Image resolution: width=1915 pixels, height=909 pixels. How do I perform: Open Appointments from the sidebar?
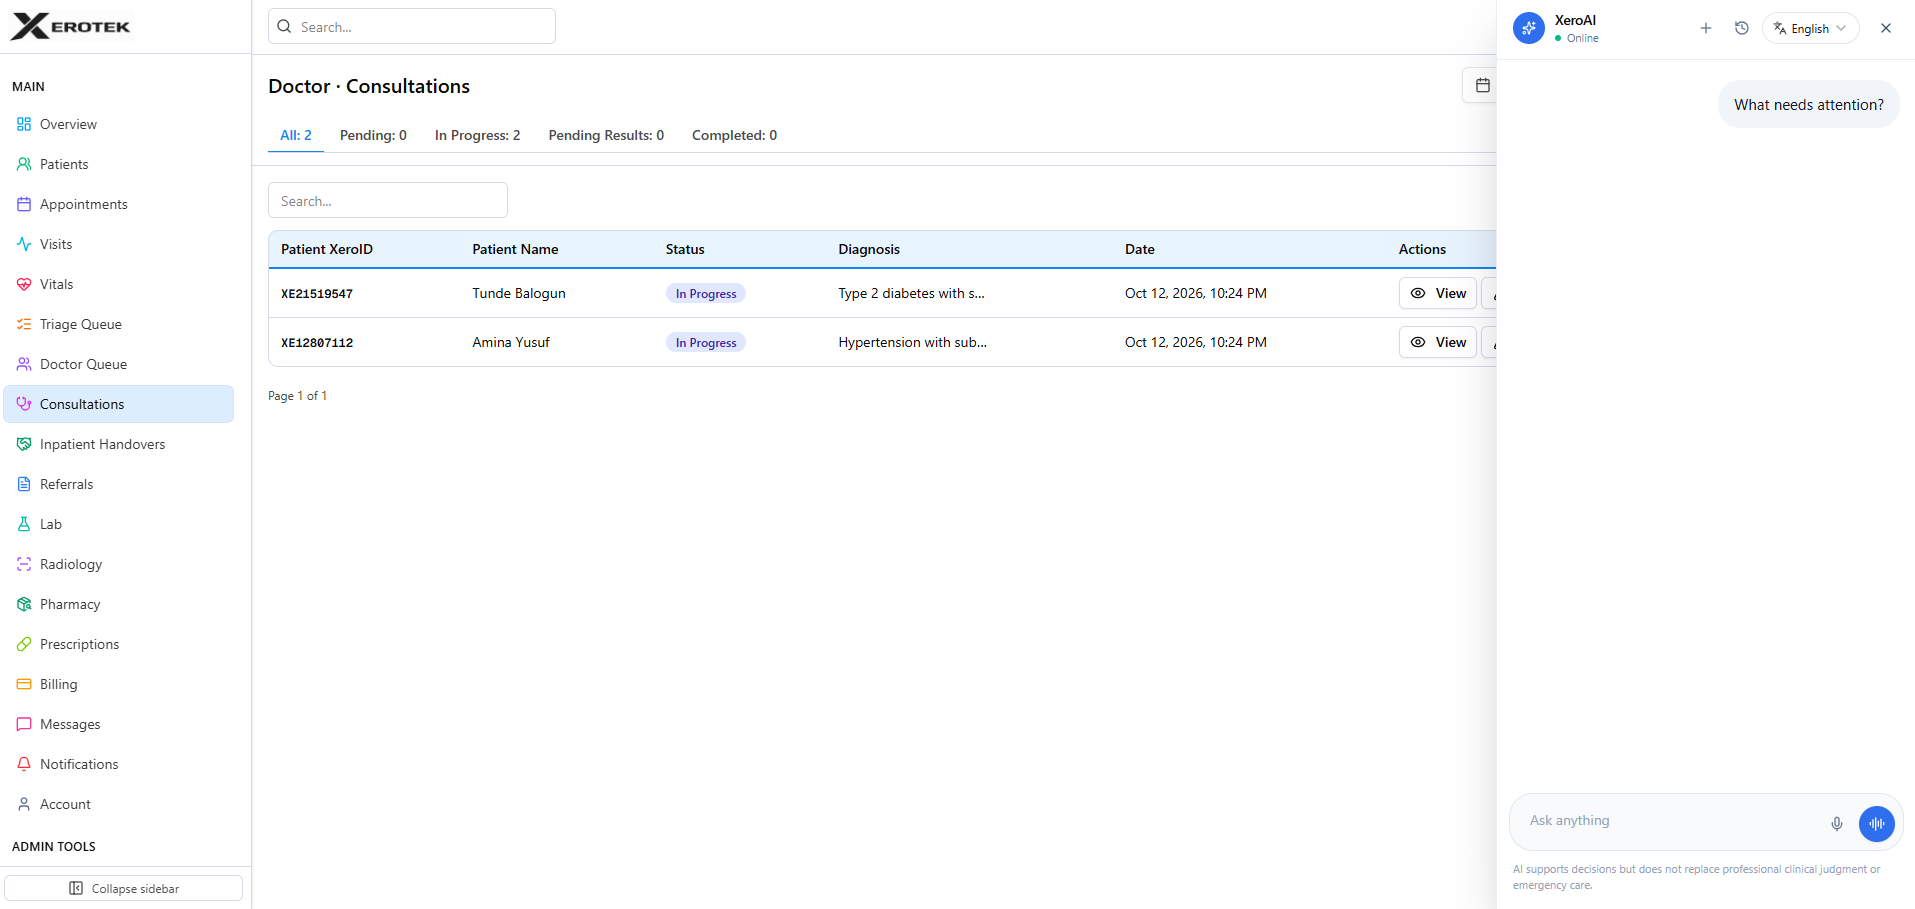(x=118, y=204)
